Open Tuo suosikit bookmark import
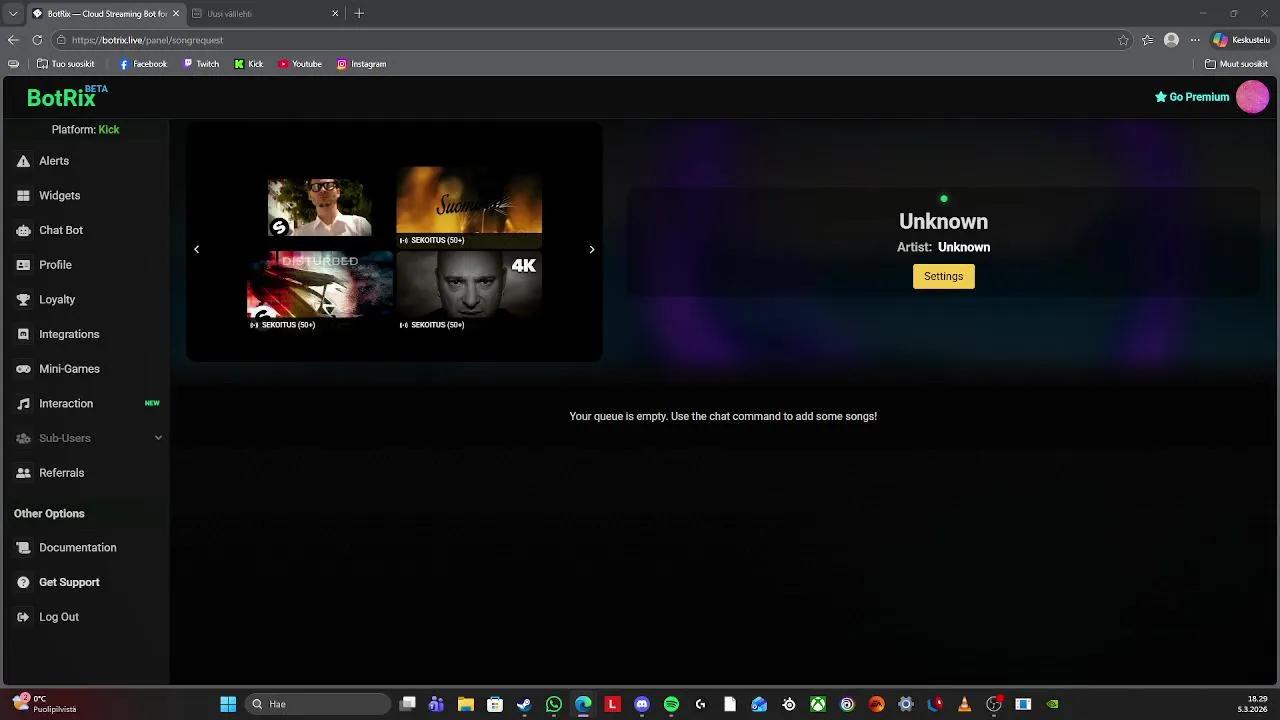The width and height of the screenshot is (1280, 720). [66, 64]
